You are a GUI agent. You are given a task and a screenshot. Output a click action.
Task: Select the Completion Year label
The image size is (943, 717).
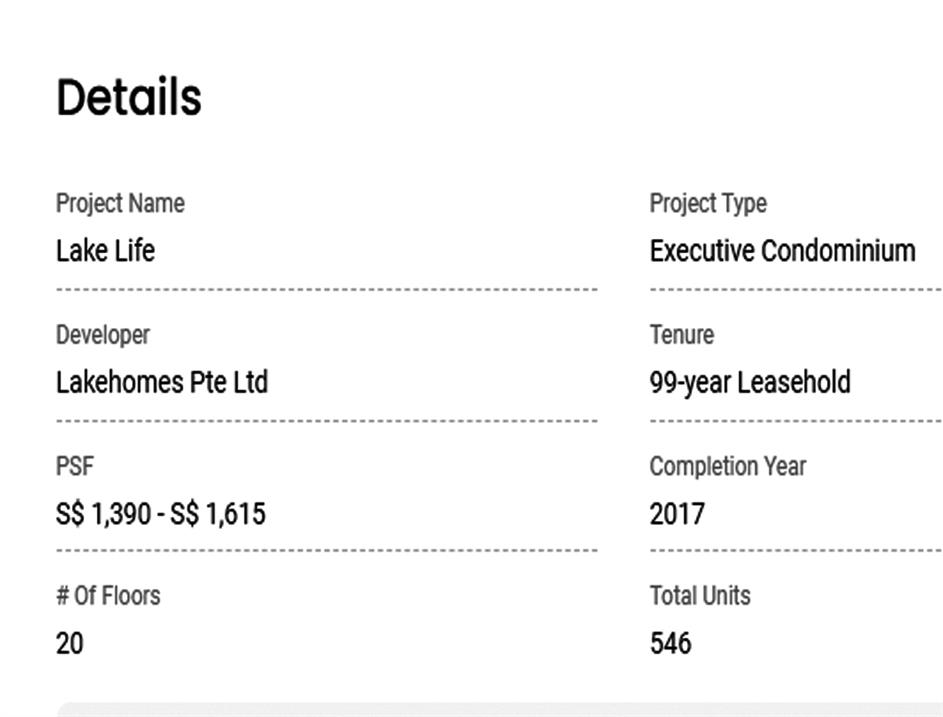pos(727,466)
